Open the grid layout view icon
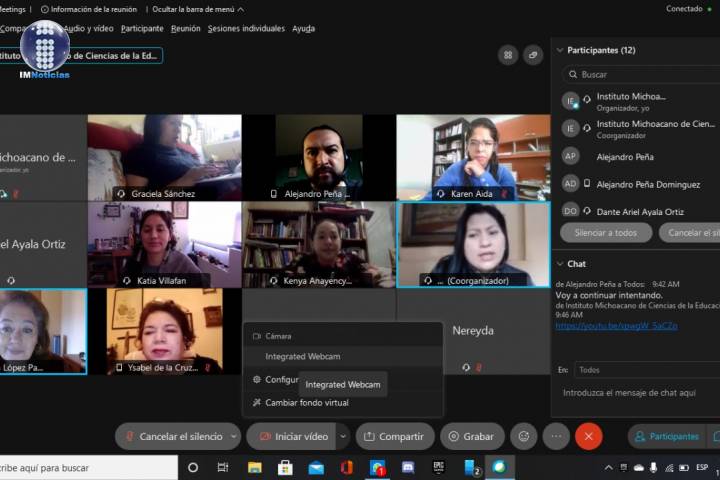This screenshot has height=480, width=720. (507, 55)
